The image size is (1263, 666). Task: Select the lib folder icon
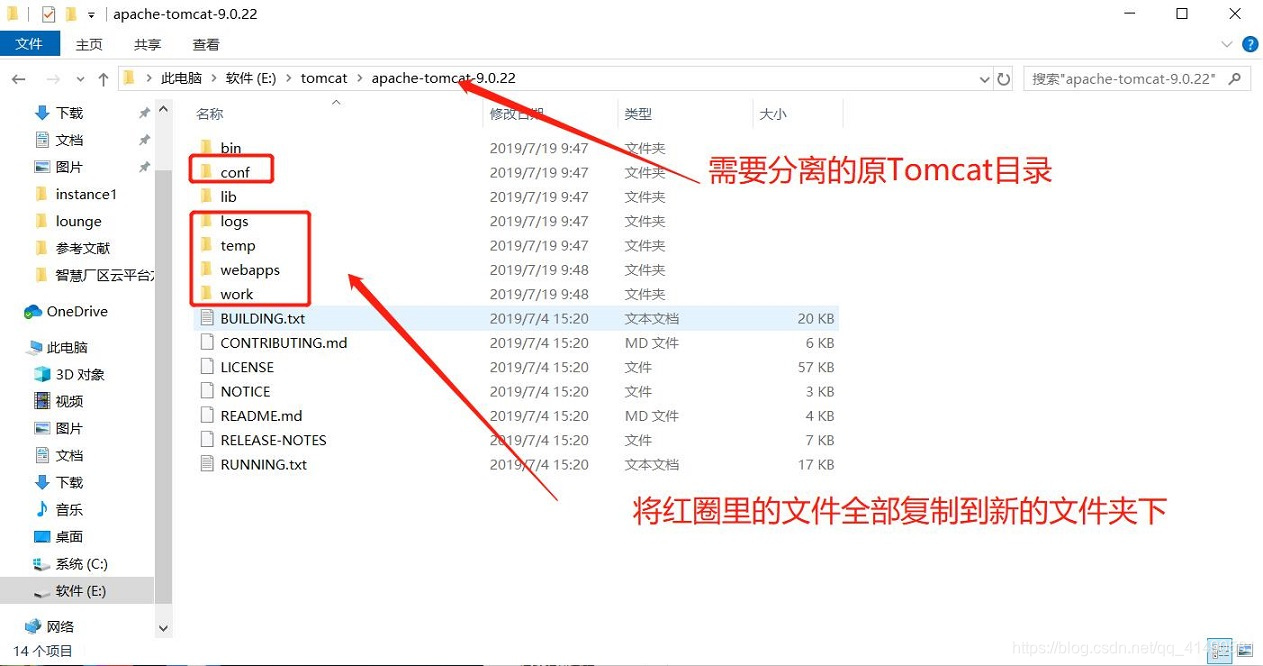tap(207, 197)
